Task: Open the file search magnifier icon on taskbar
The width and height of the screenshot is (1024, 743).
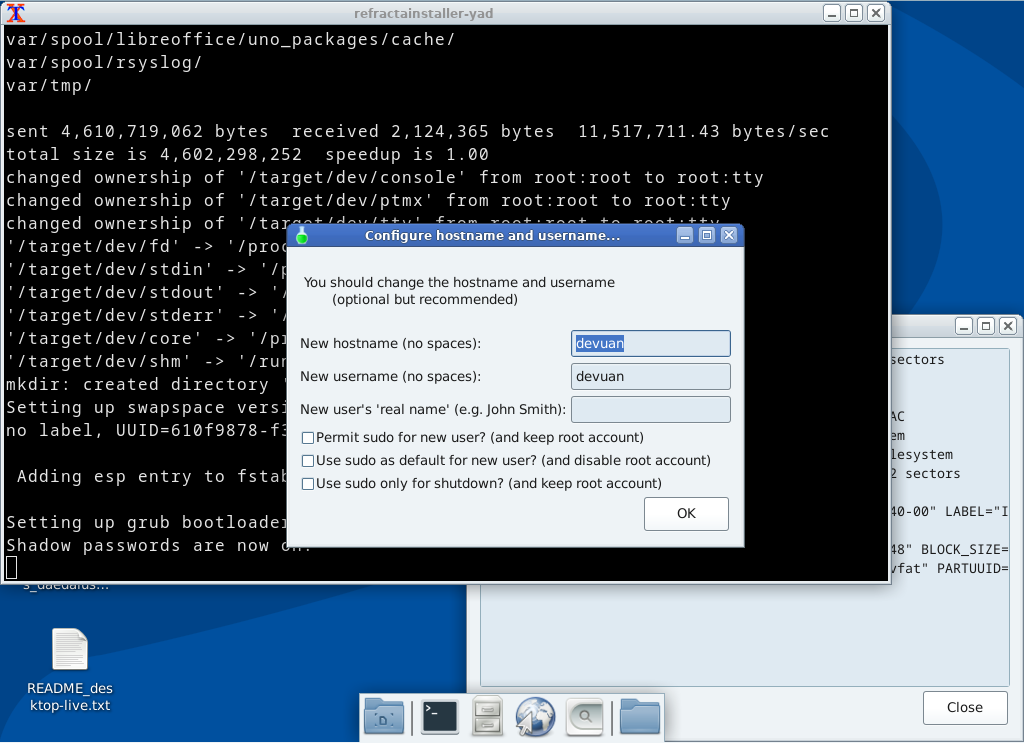Action: pos(583,716)
